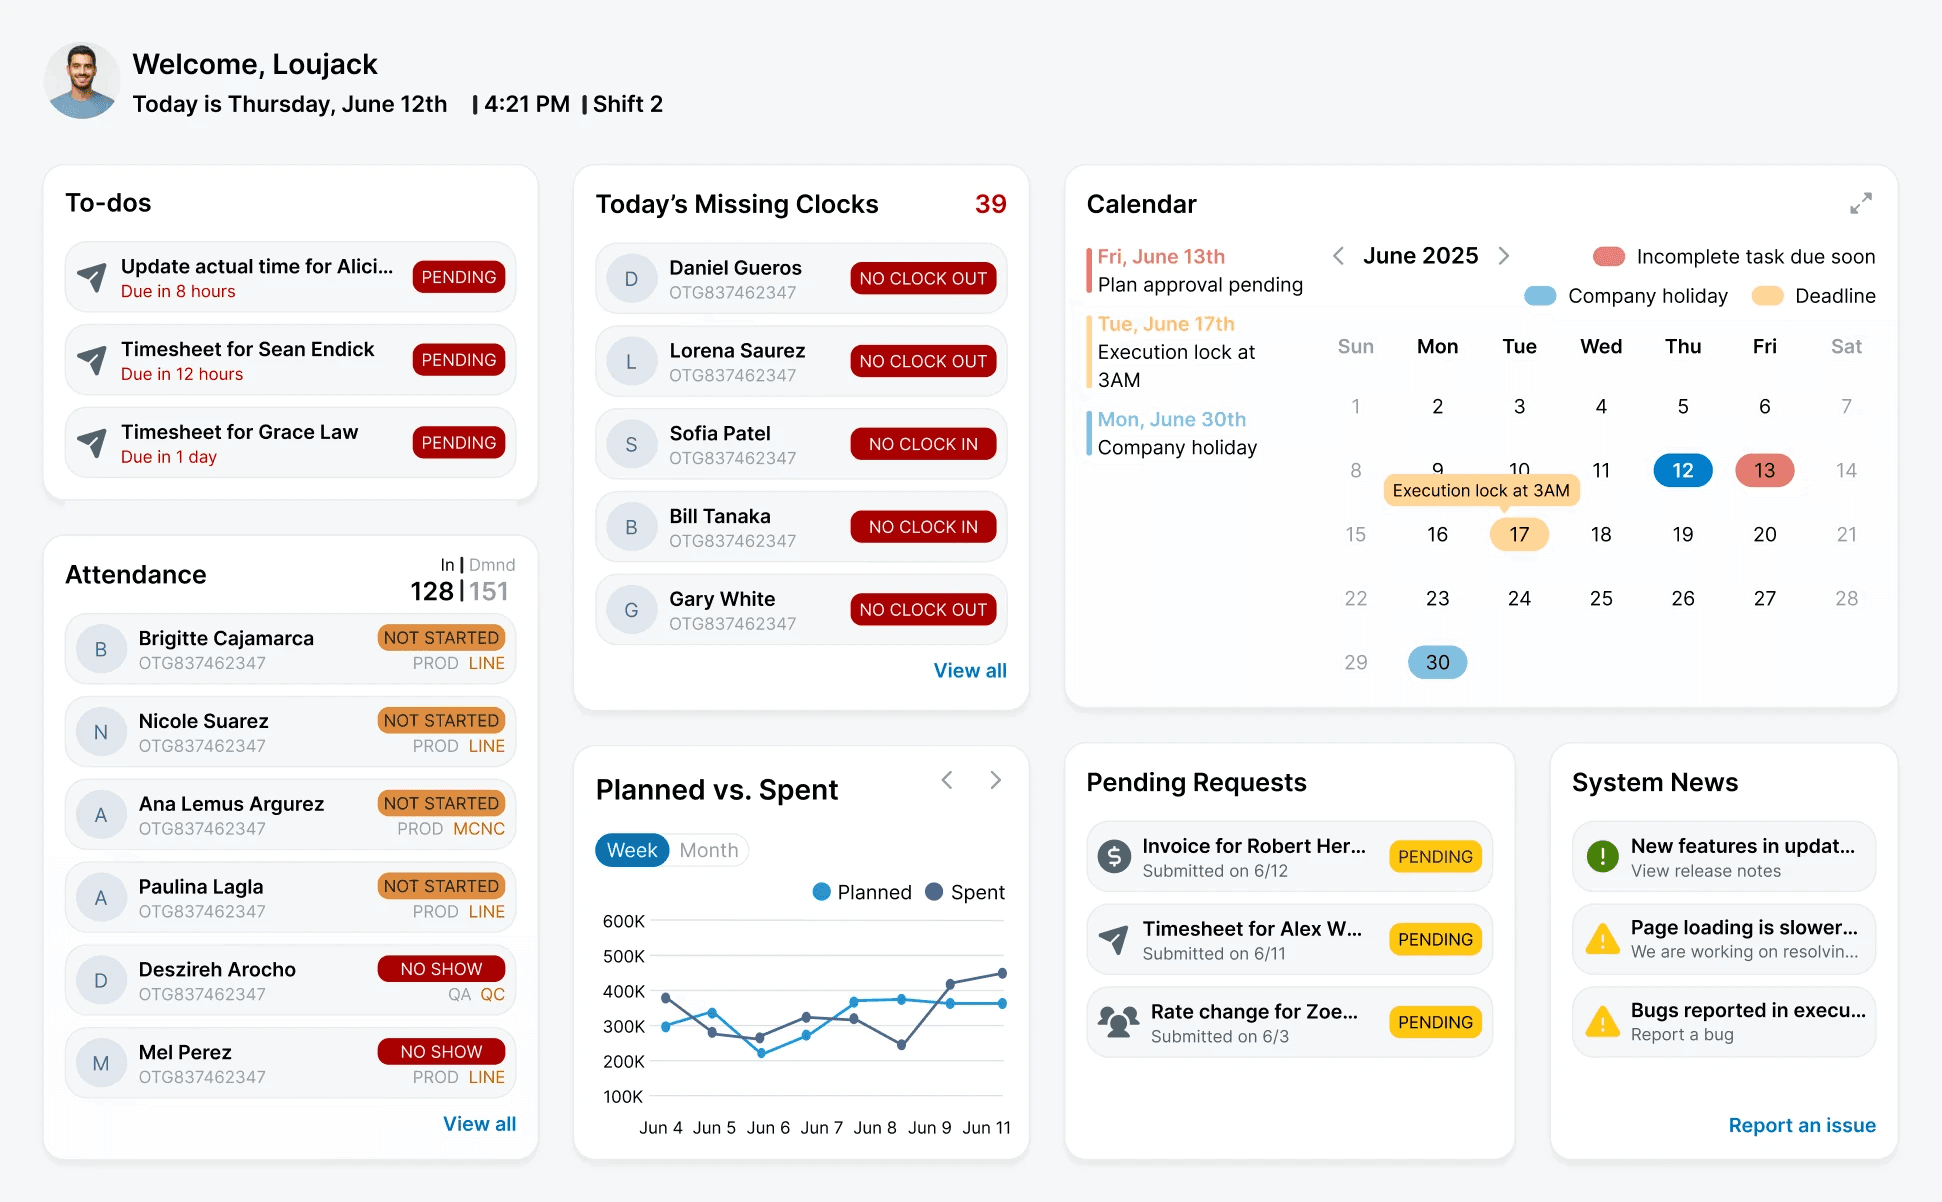The image size is (1942, 1202).
Task: Switch chart view to Week
Action: [632, 850]
